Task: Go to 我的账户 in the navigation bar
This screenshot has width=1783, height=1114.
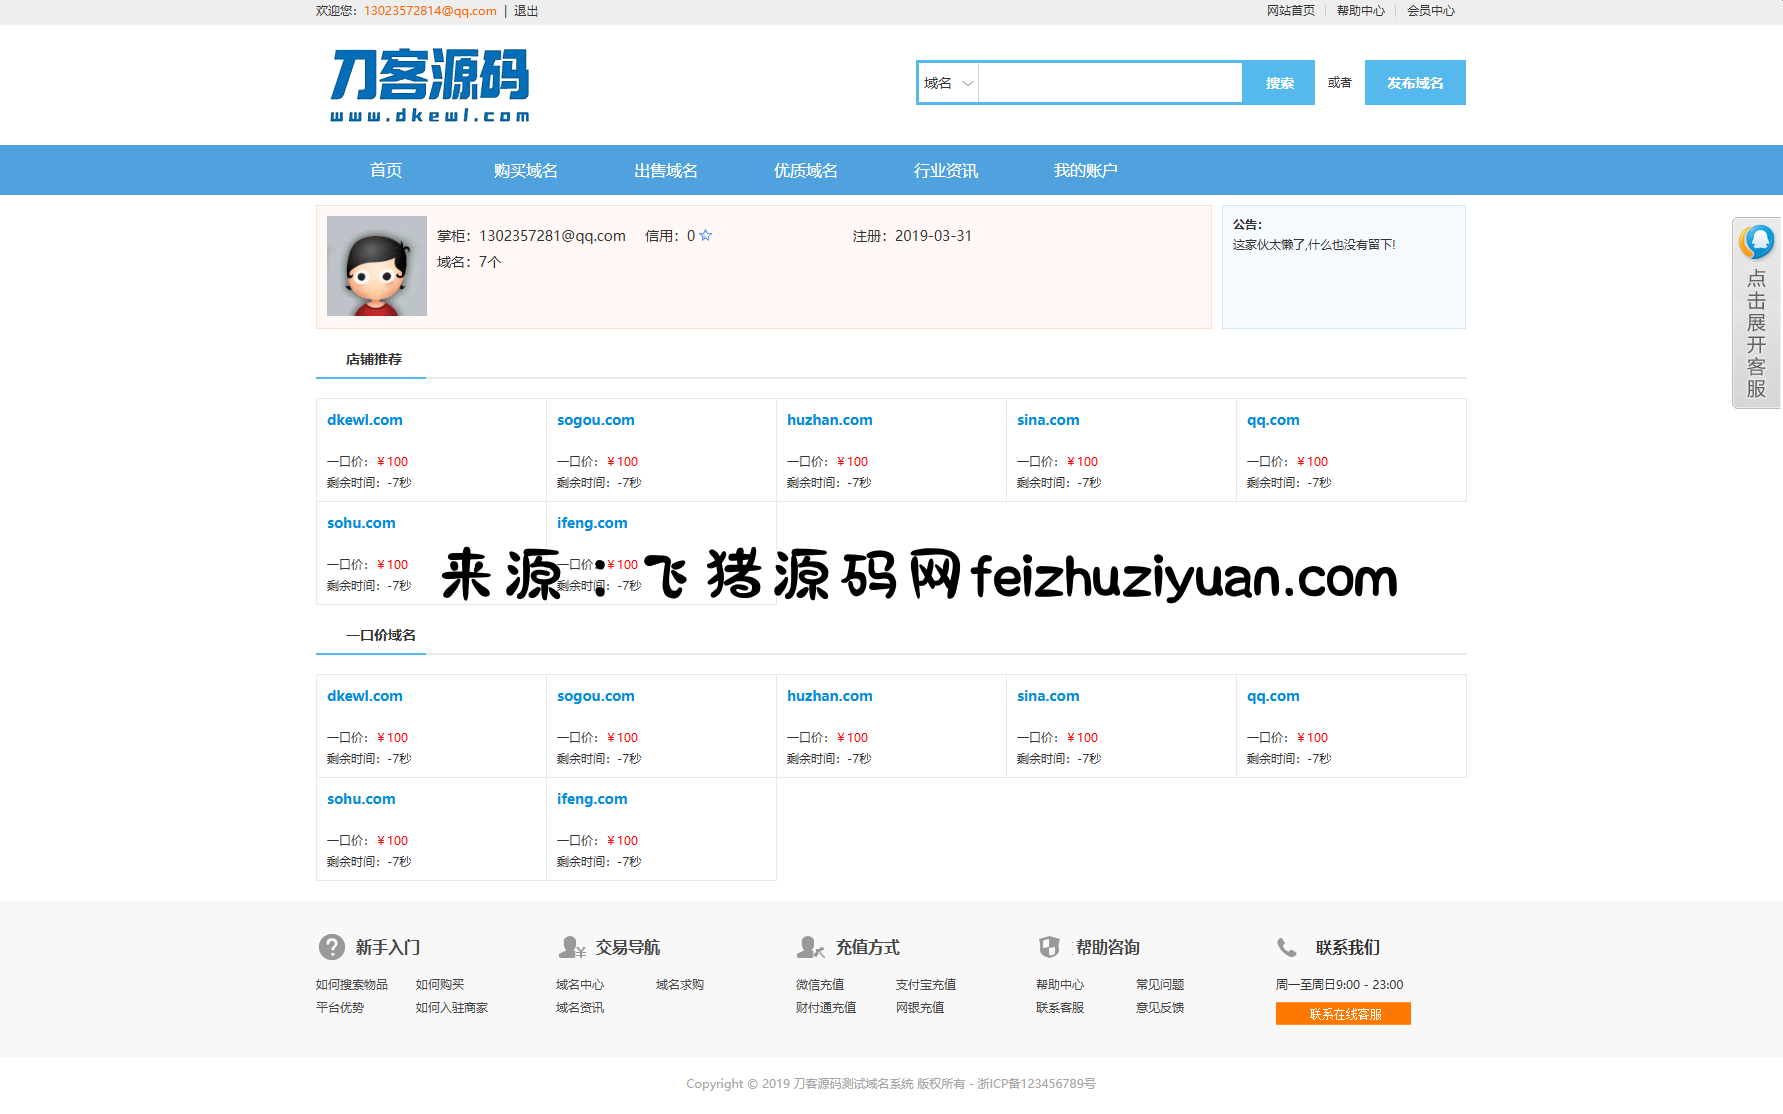Action: (1085, 171)
